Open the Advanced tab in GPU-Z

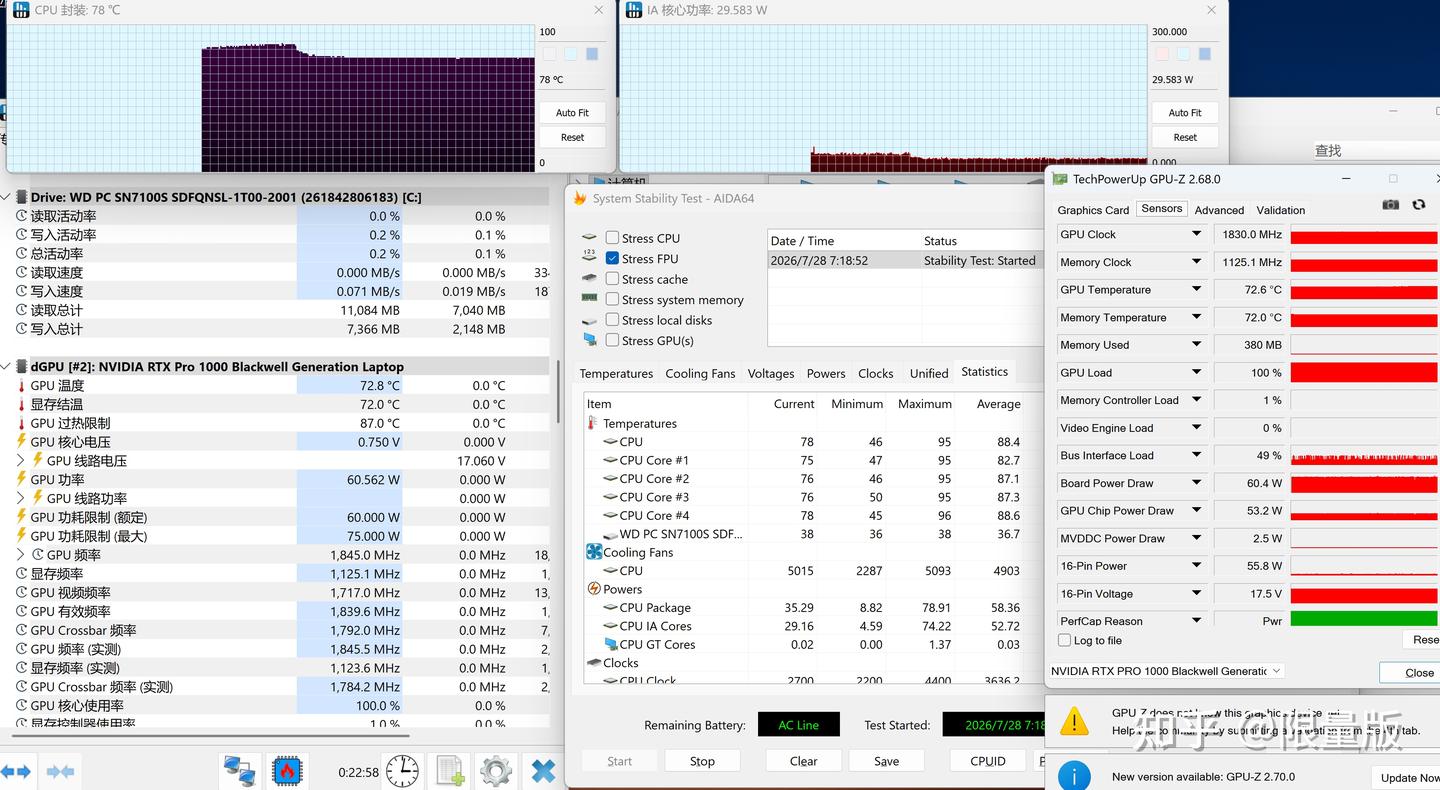click(x=1219, y=210)
